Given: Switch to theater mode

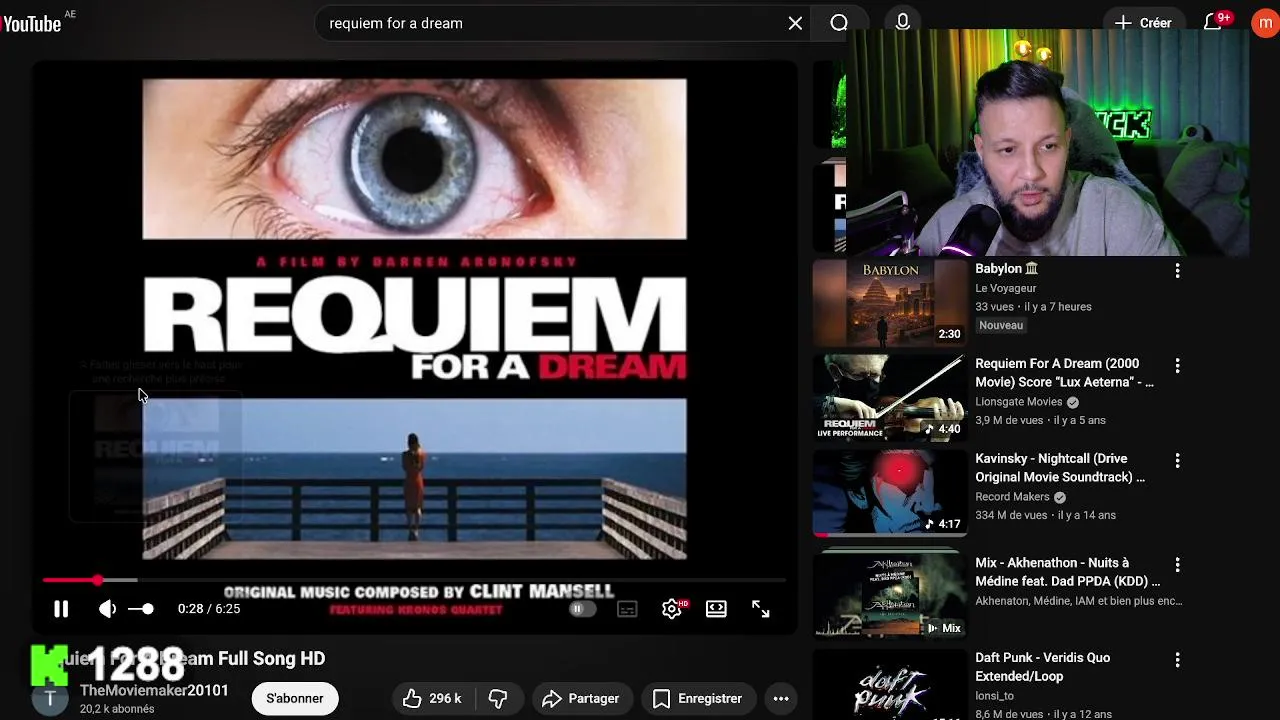Looking at the screenshot, I should click(x=716, y=609).
